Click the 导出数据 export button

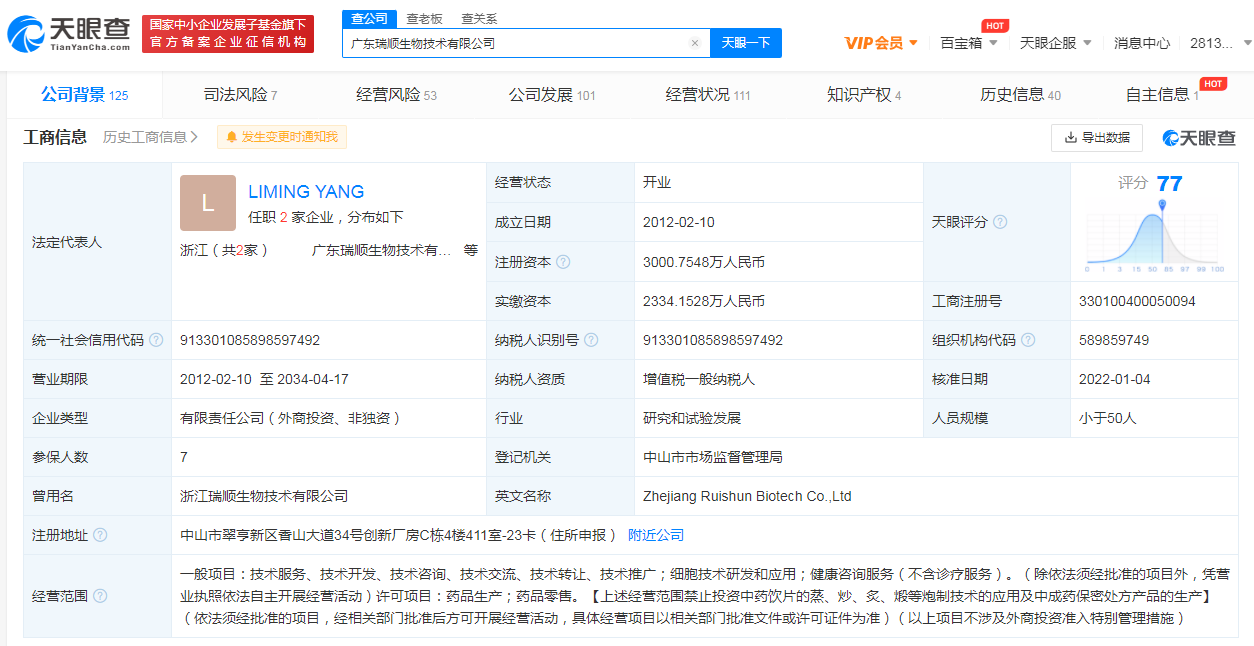(1097, 137)
